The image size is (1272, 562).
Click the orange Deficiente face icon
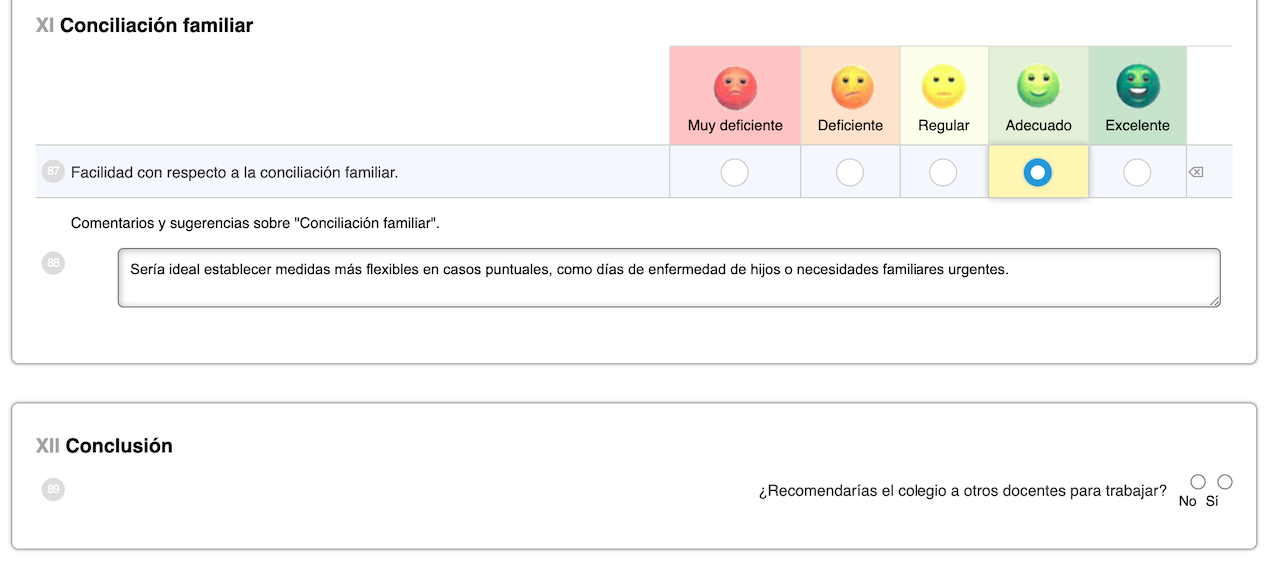click(851, 88)
